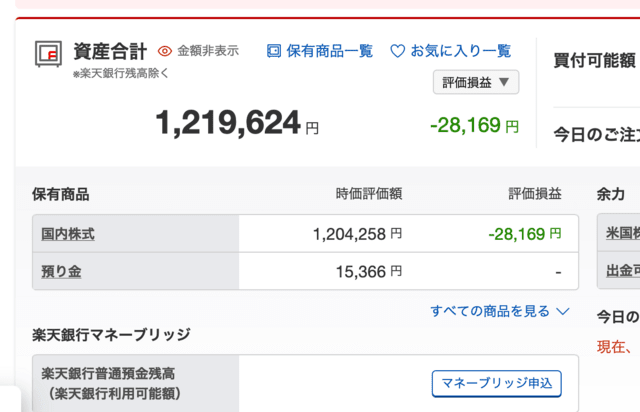Click the heart icon for favorites

(398, 51)
